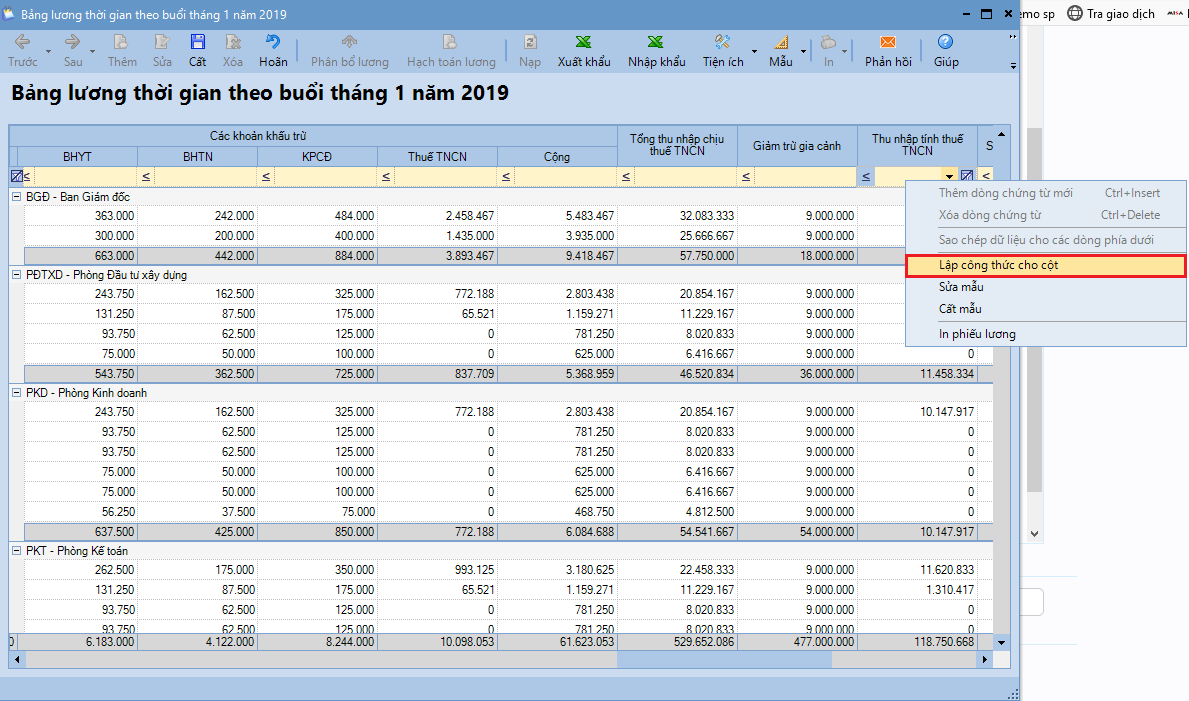1189x701 pixels.
Task: Open the Tiện ích dropdown arrow
Action: [x=753, y=50]
